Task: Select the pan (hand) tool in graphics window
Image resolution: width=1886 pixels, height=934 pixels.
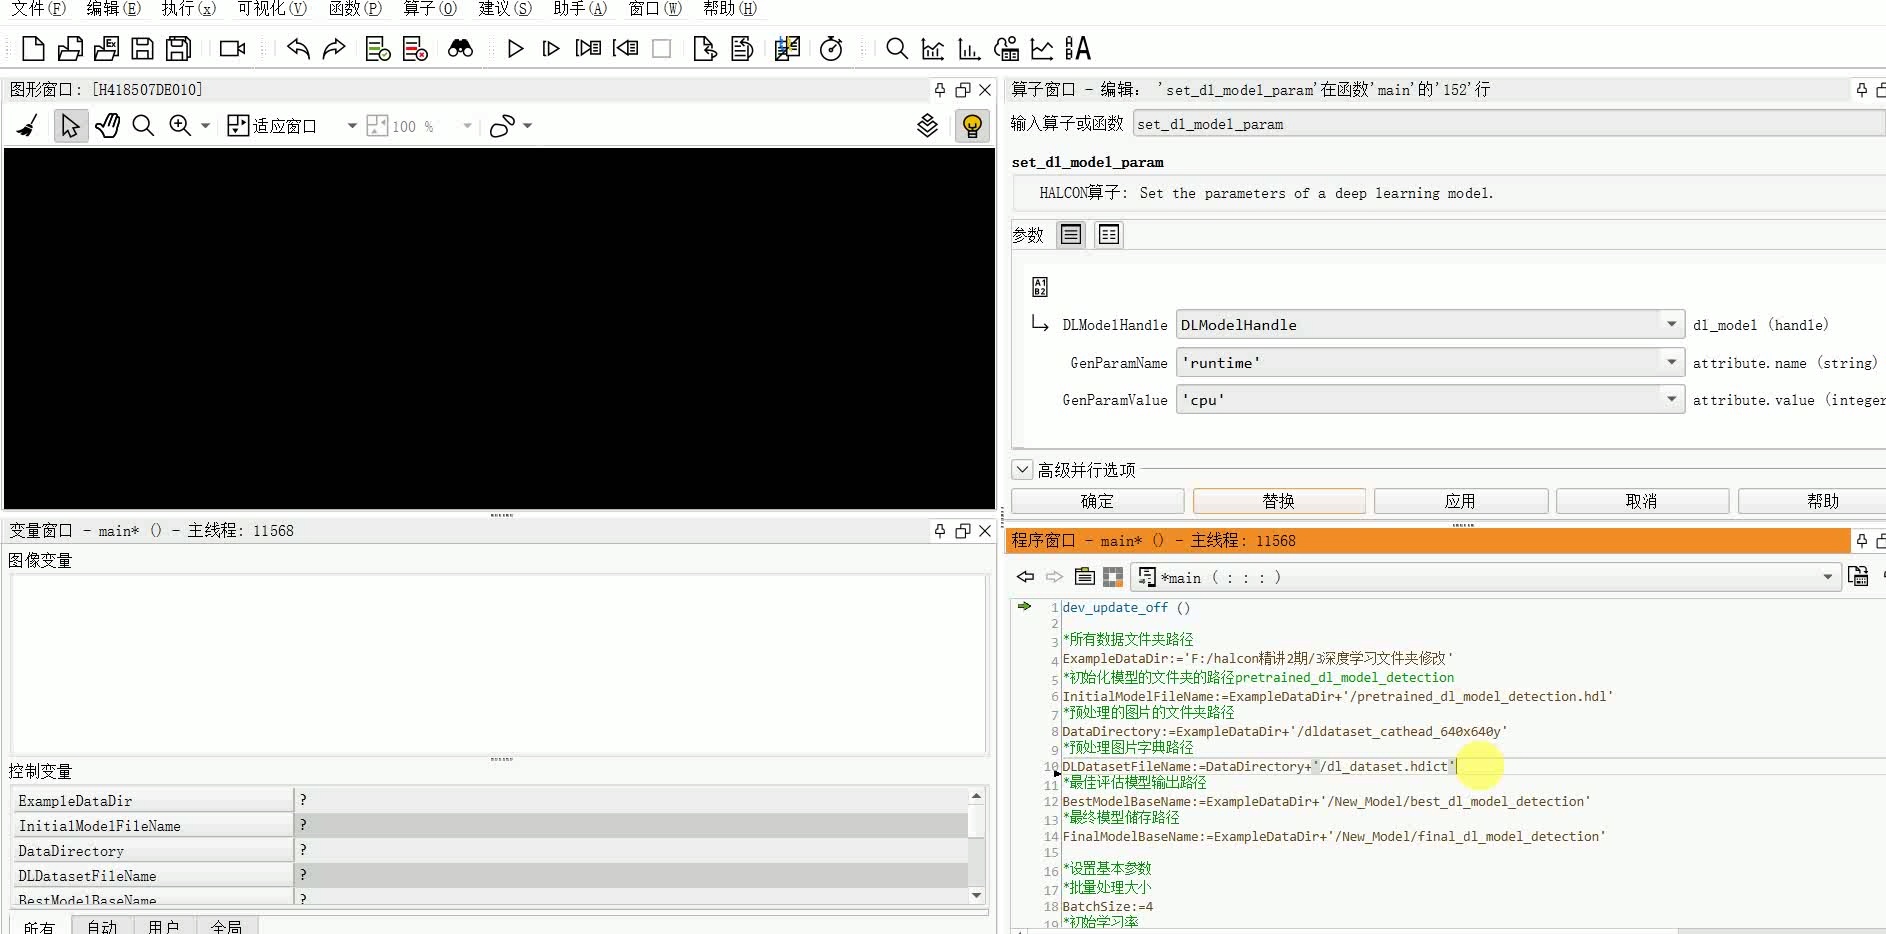Action: (107, 125)
